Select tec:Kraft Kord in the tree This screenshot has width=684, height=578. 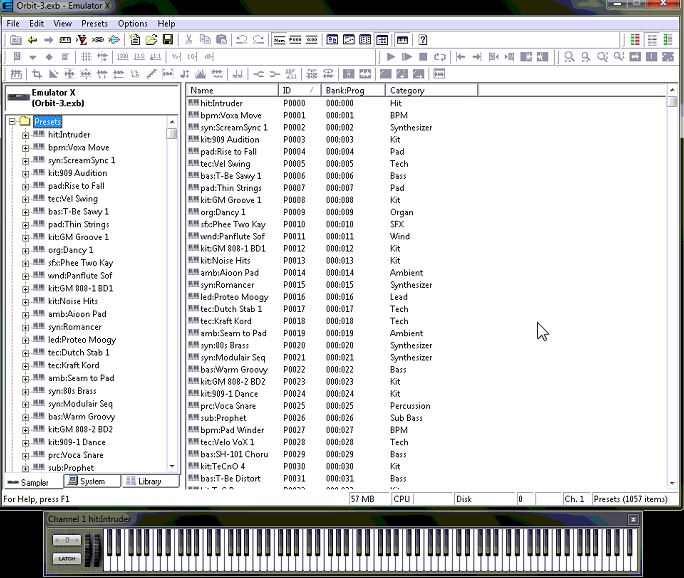click(x=74, y=365)
